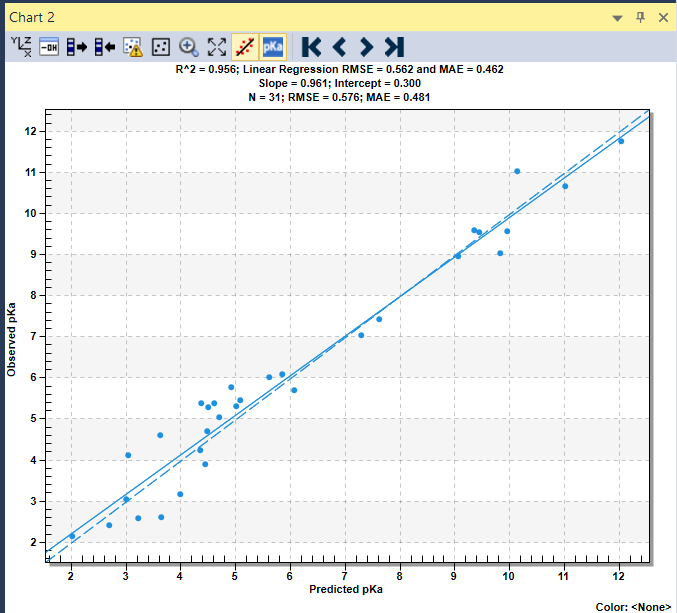Toggle the pKa mode button
677x613 pixels.
[x=273, y=47]
